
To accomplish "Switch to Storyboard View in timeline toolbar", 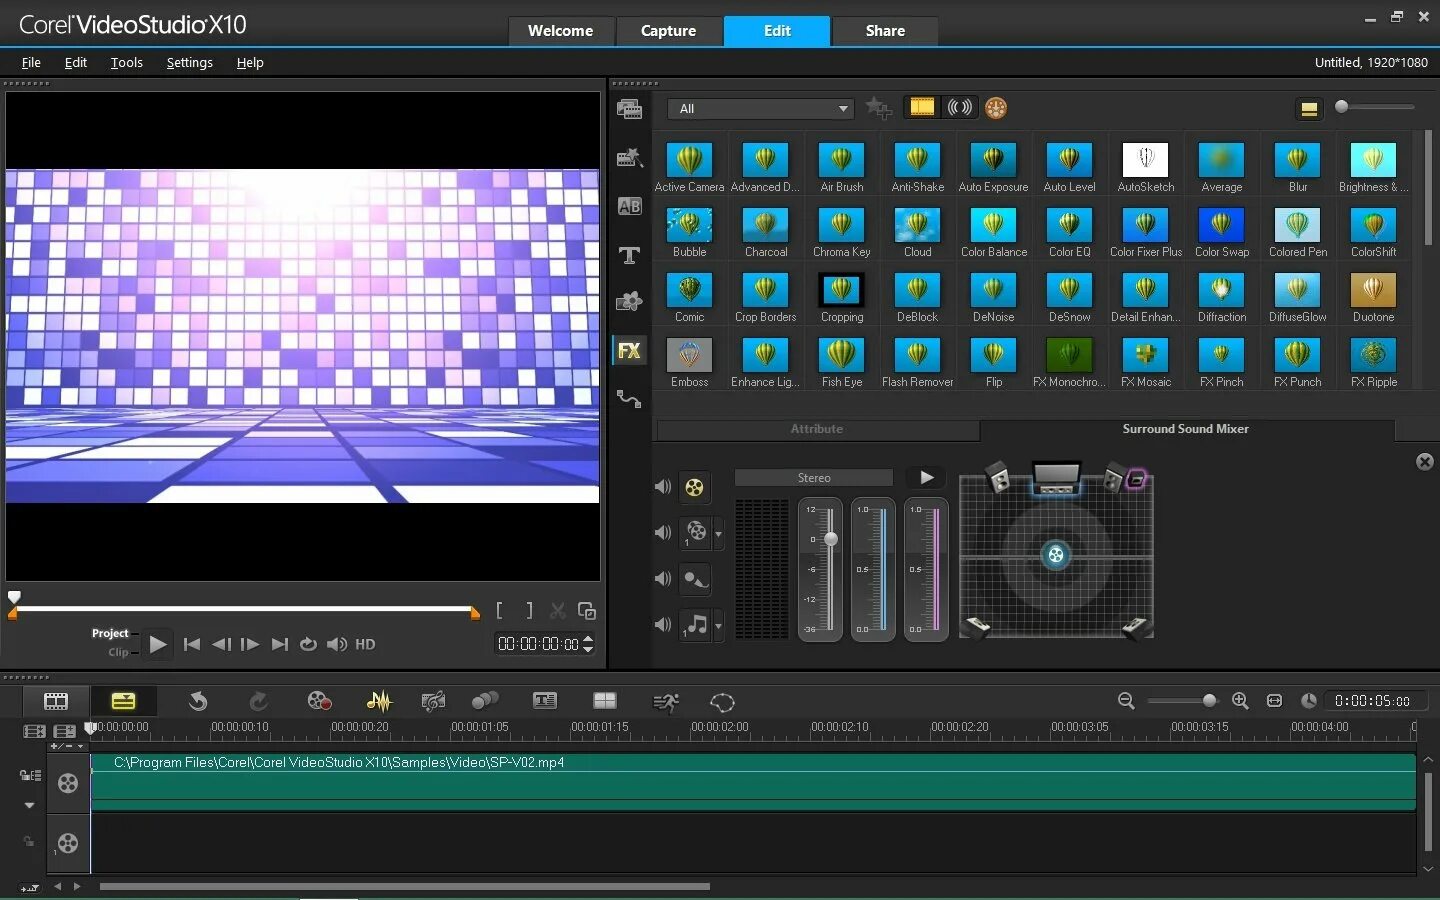I will (56, 701).
